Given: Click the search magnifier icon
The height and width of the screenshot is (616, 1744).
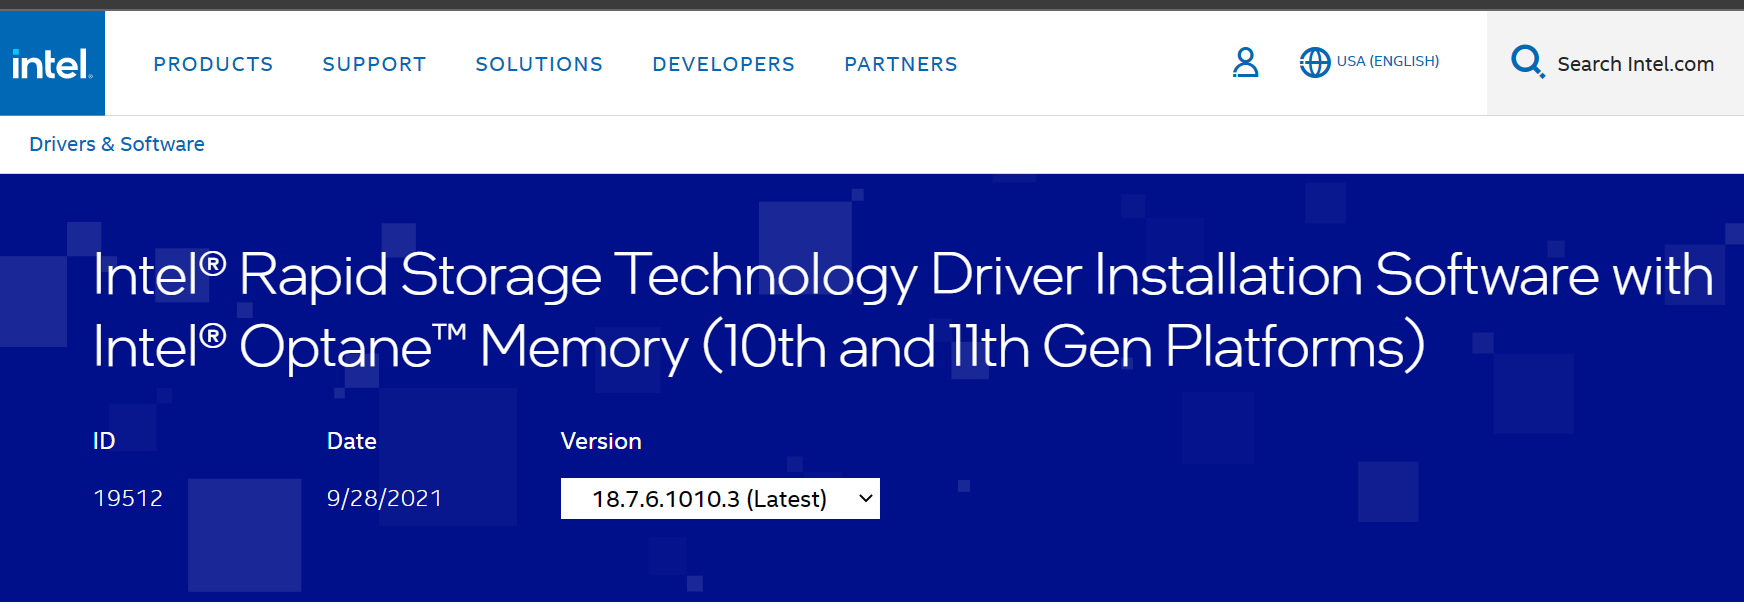Looking at the screenshot, I should point(1527,62).
